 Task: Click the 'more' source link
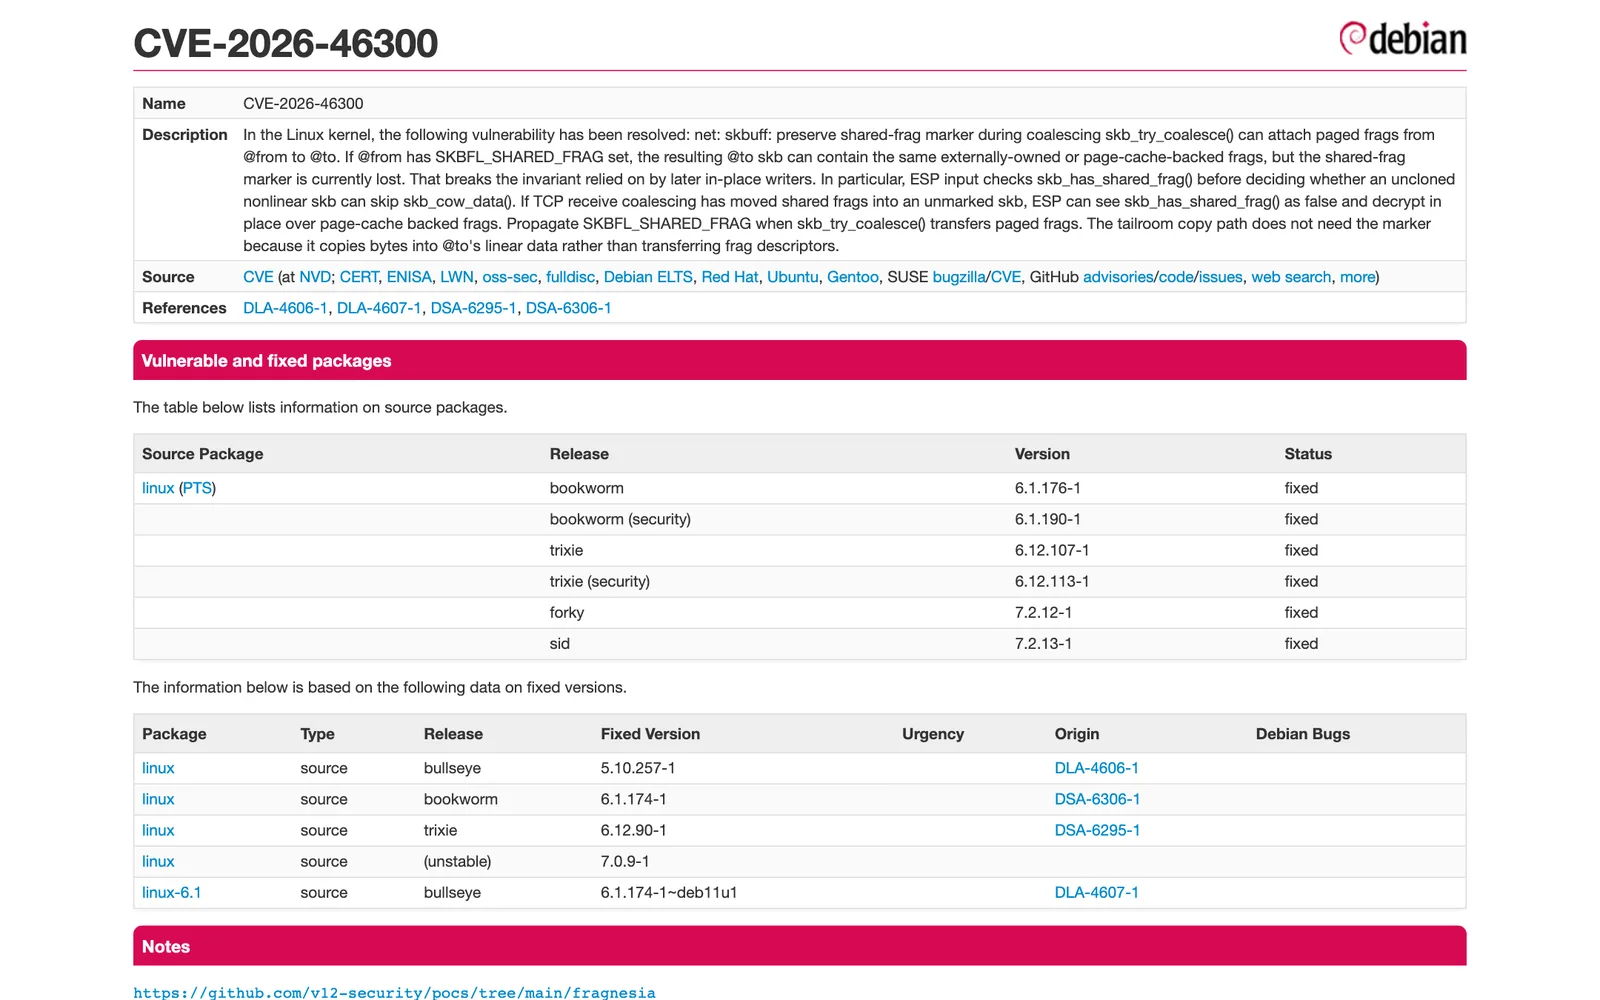1357,277
